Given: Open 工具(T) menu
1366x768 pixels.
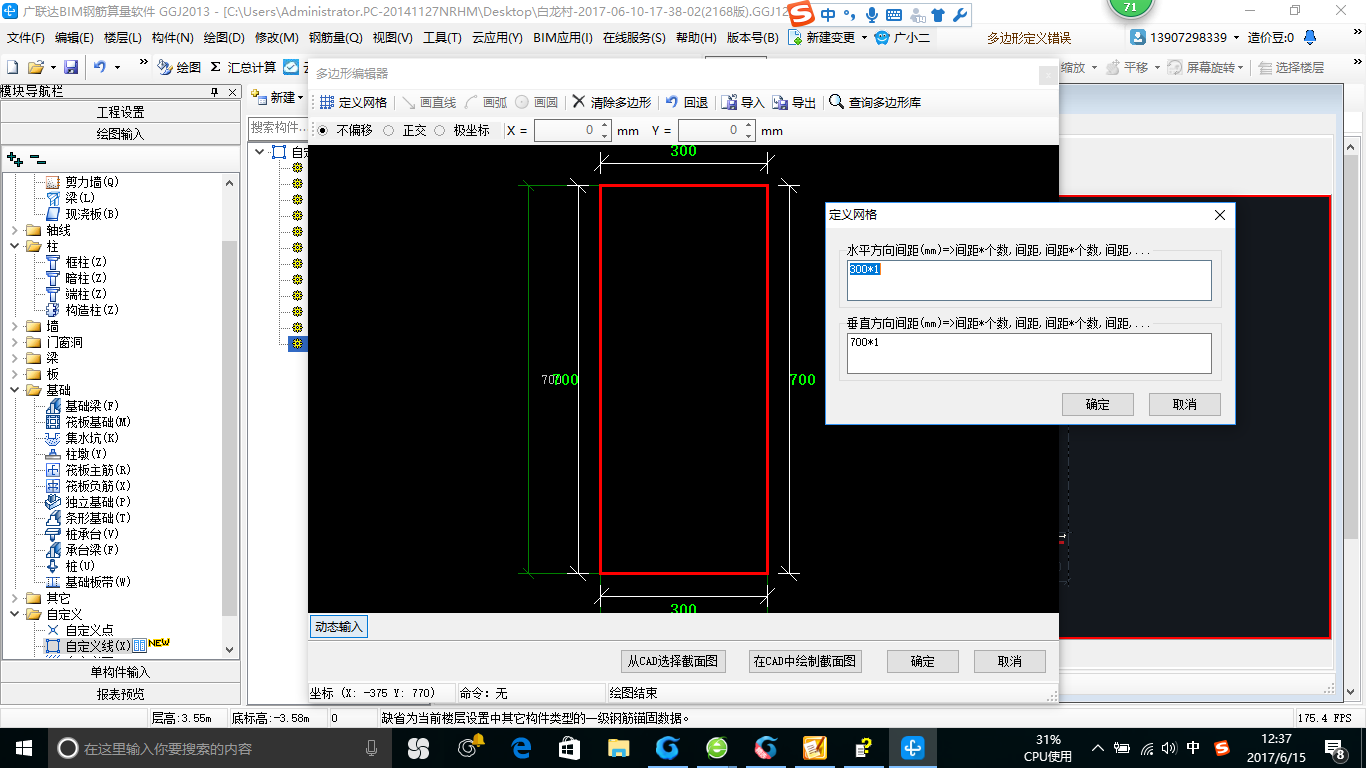Looking at the screenshot, I should pyautogui.click(x=442, y=38).
